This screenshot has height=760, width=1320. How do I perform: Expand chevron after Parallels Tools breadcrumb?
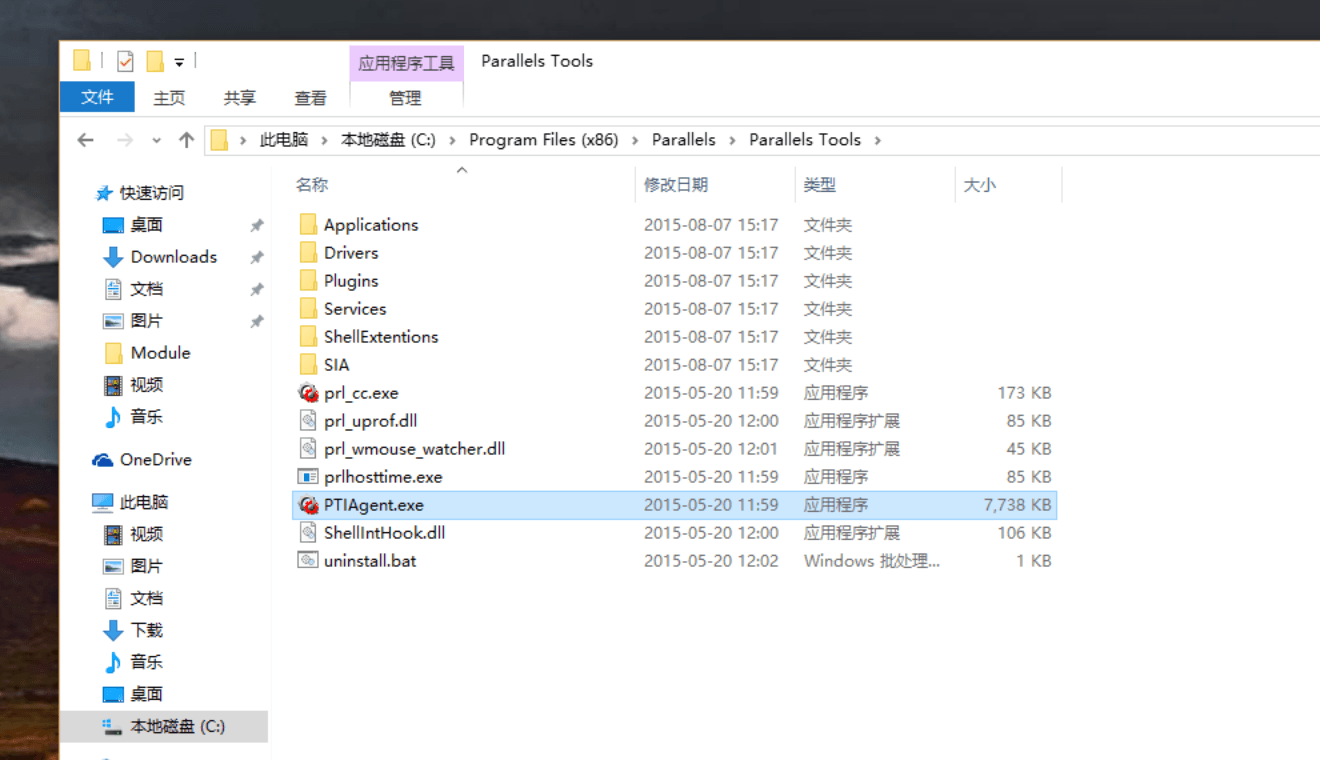pyautogui.click(x=877, y=140)
